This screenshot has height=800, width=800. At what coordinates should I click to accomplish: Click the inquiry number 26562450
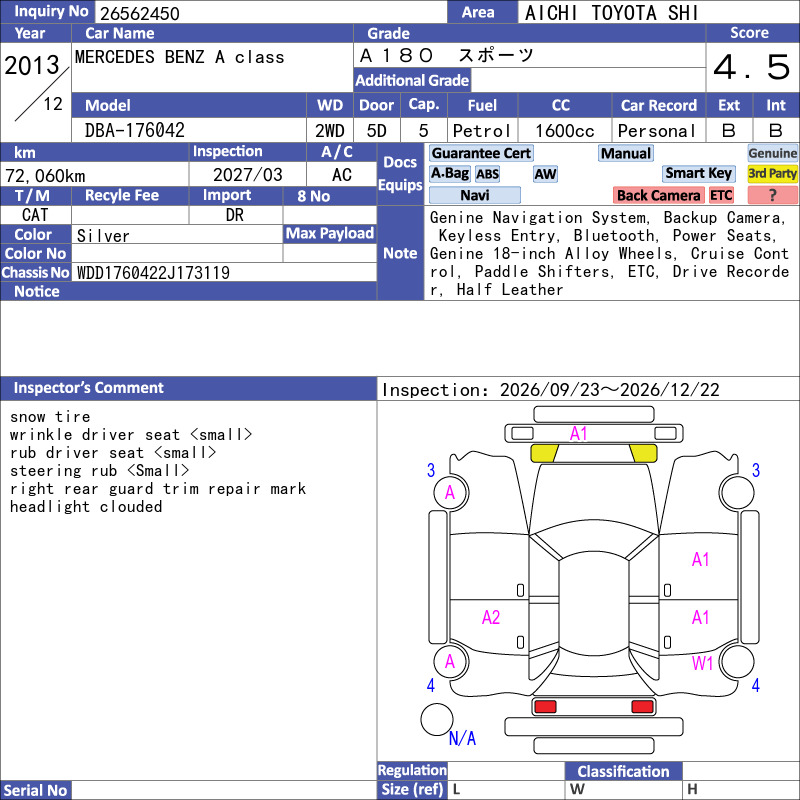click(139, 13)
